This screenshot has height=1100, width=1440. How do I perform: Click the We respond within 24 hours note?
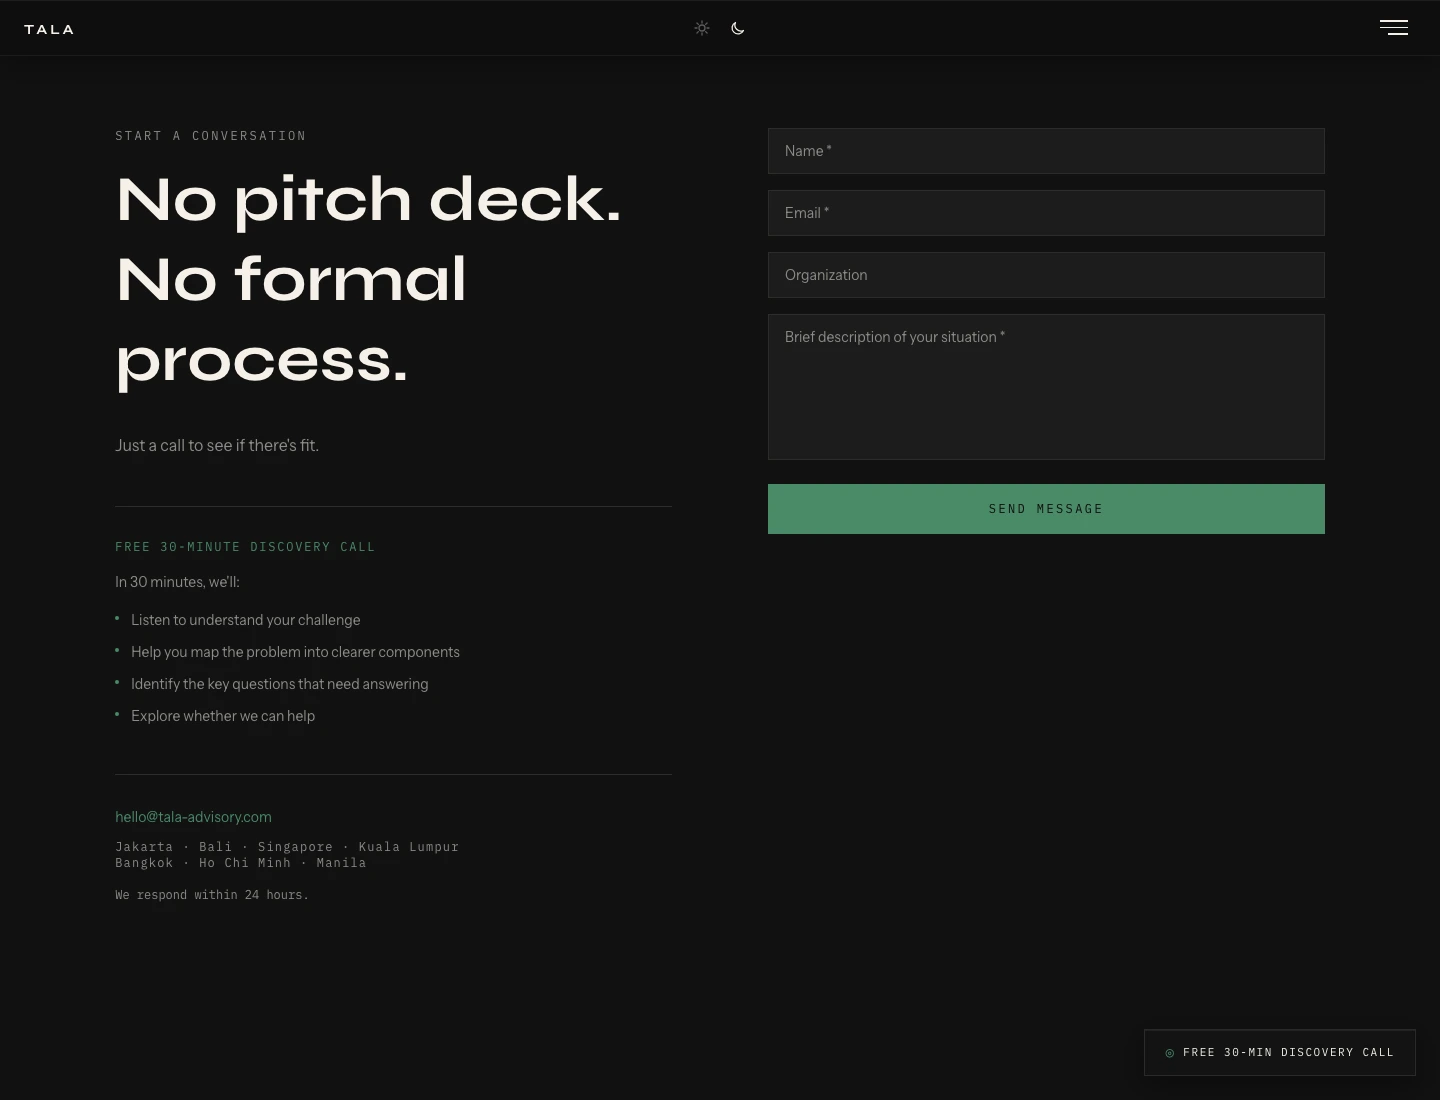(x=212, y=895)
